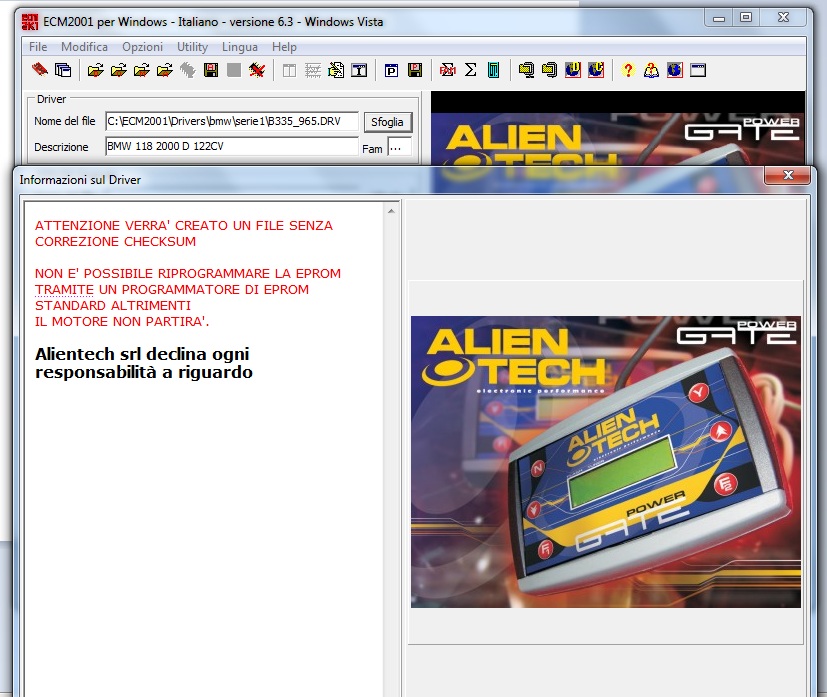Open the Lingua menu

[240, 47]
